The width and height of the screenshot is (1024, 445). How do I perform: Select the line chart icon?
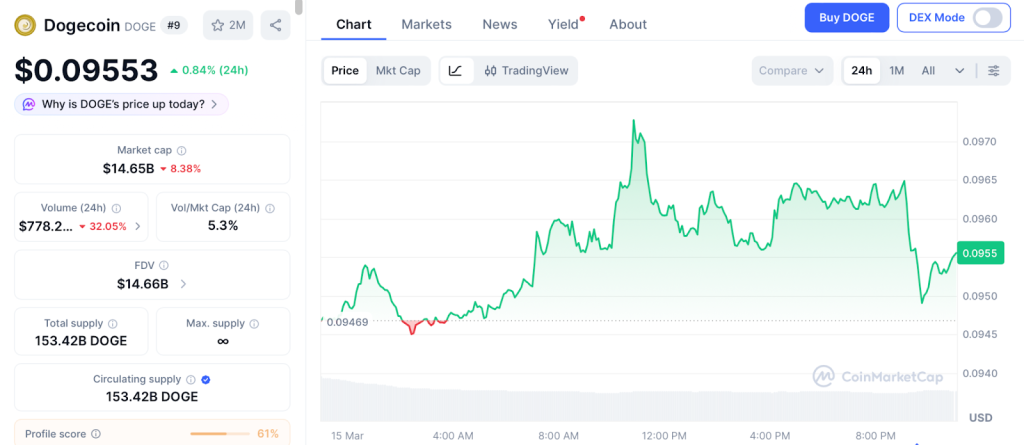(456, 71)
